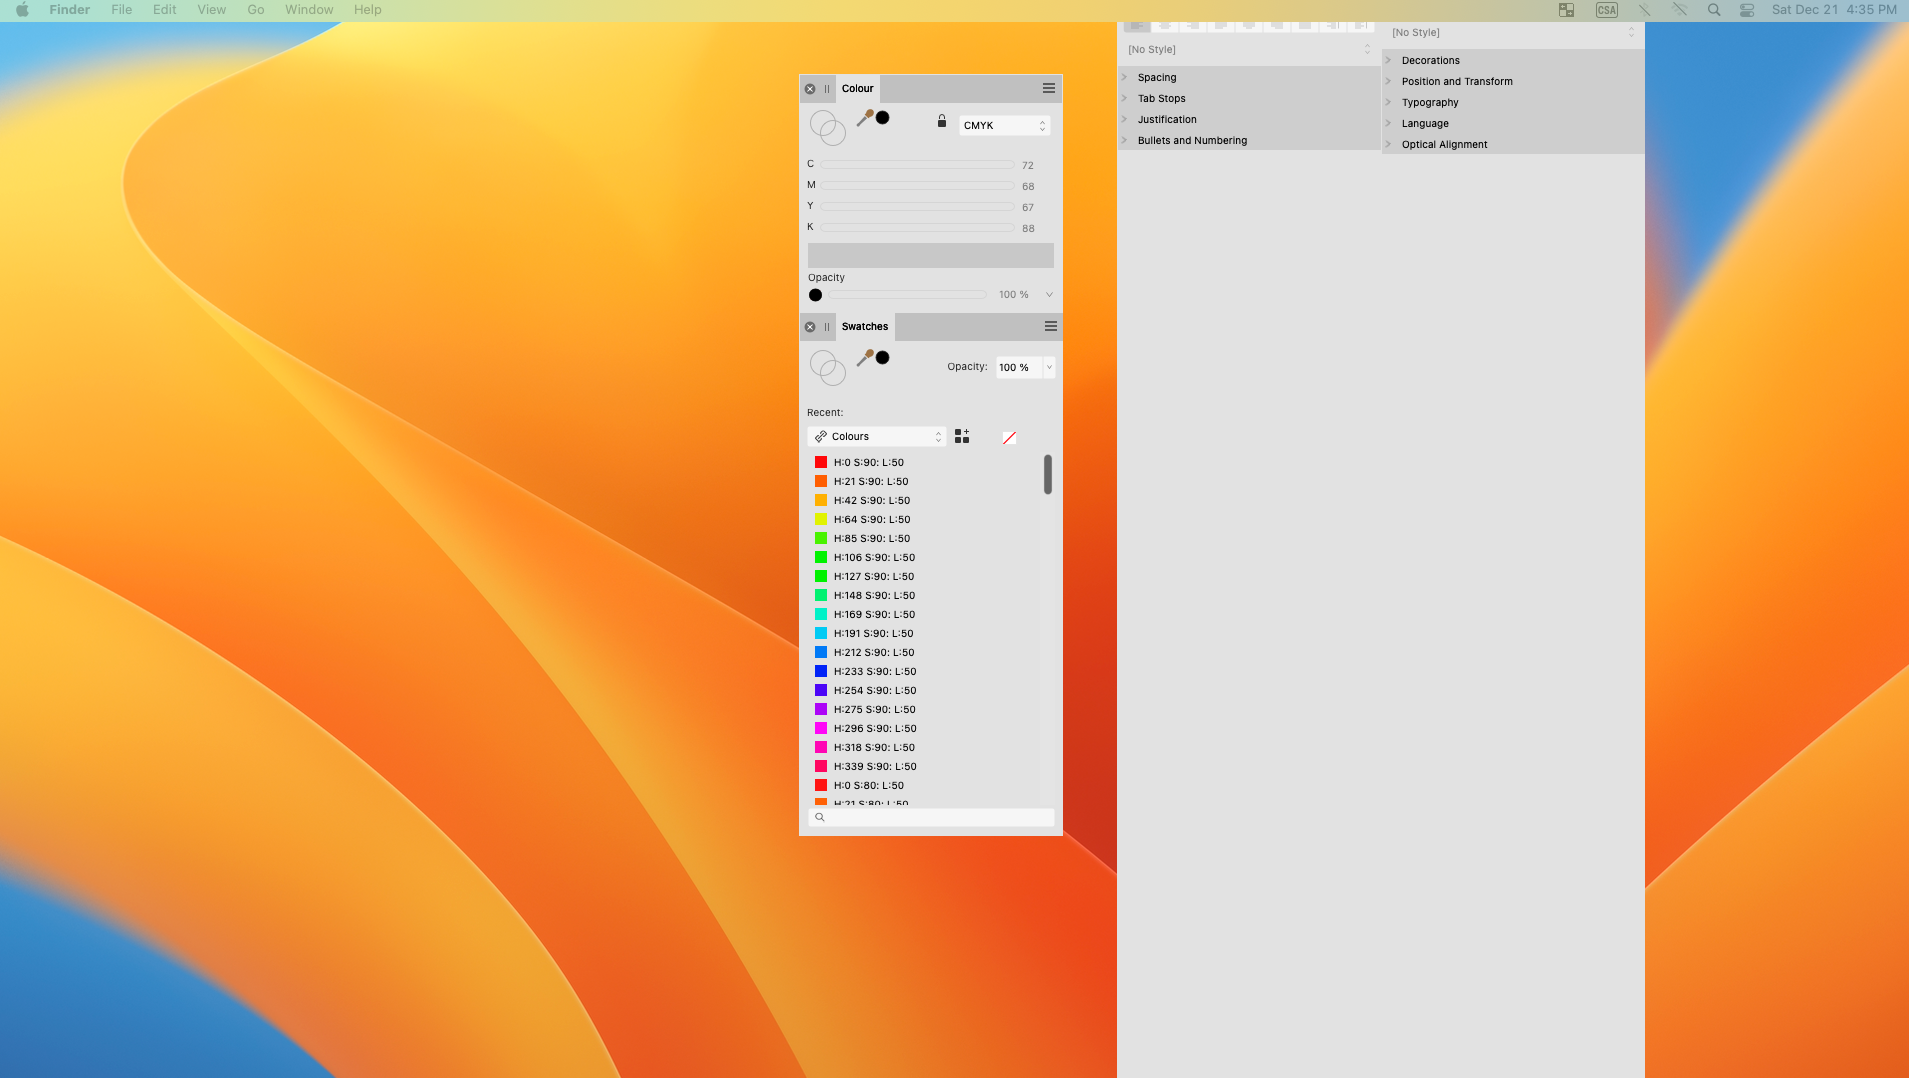Expand the Position and Transform section
The image size is (1909, 1078).
[1513, 81]
